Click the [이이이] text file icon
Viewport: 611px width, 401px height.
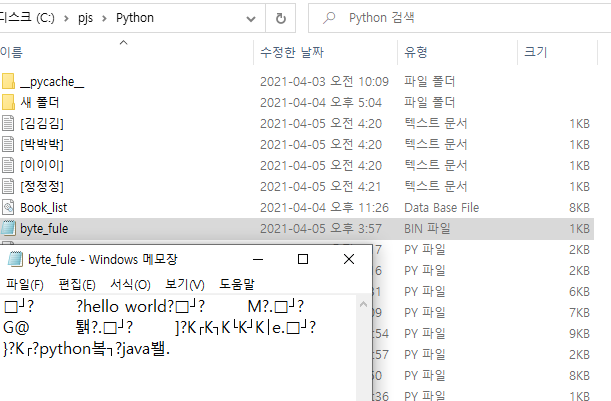[8, 166]
